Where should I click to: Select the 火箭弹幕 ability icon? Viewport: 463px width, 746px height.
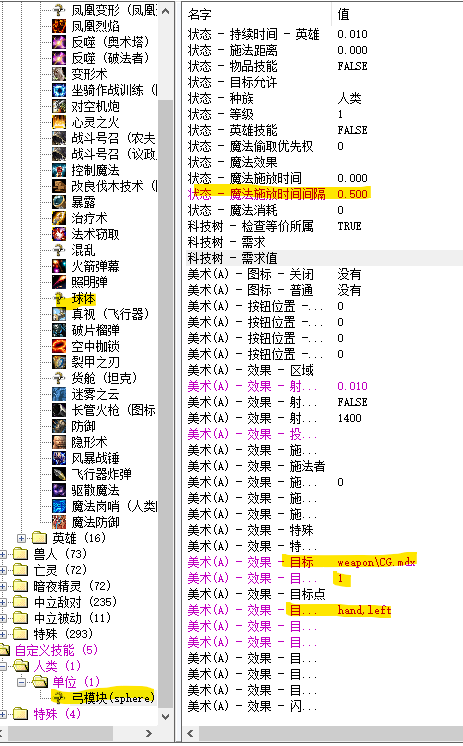coord(59,266)
